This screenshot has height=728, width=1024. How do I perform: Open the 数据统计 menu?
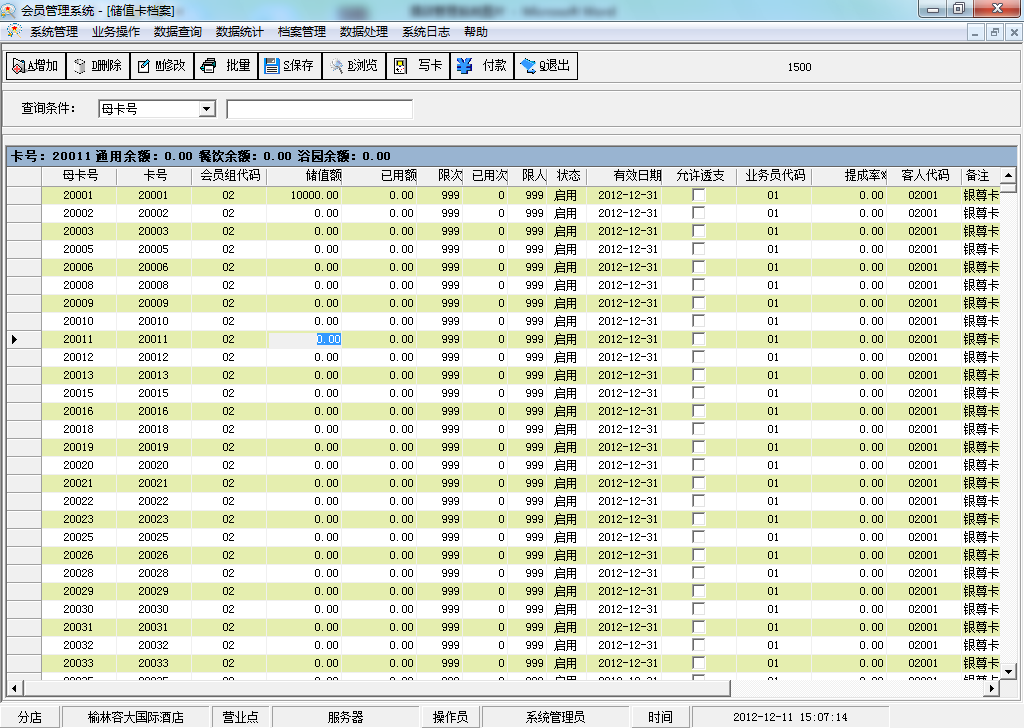[x=239, y=32]
